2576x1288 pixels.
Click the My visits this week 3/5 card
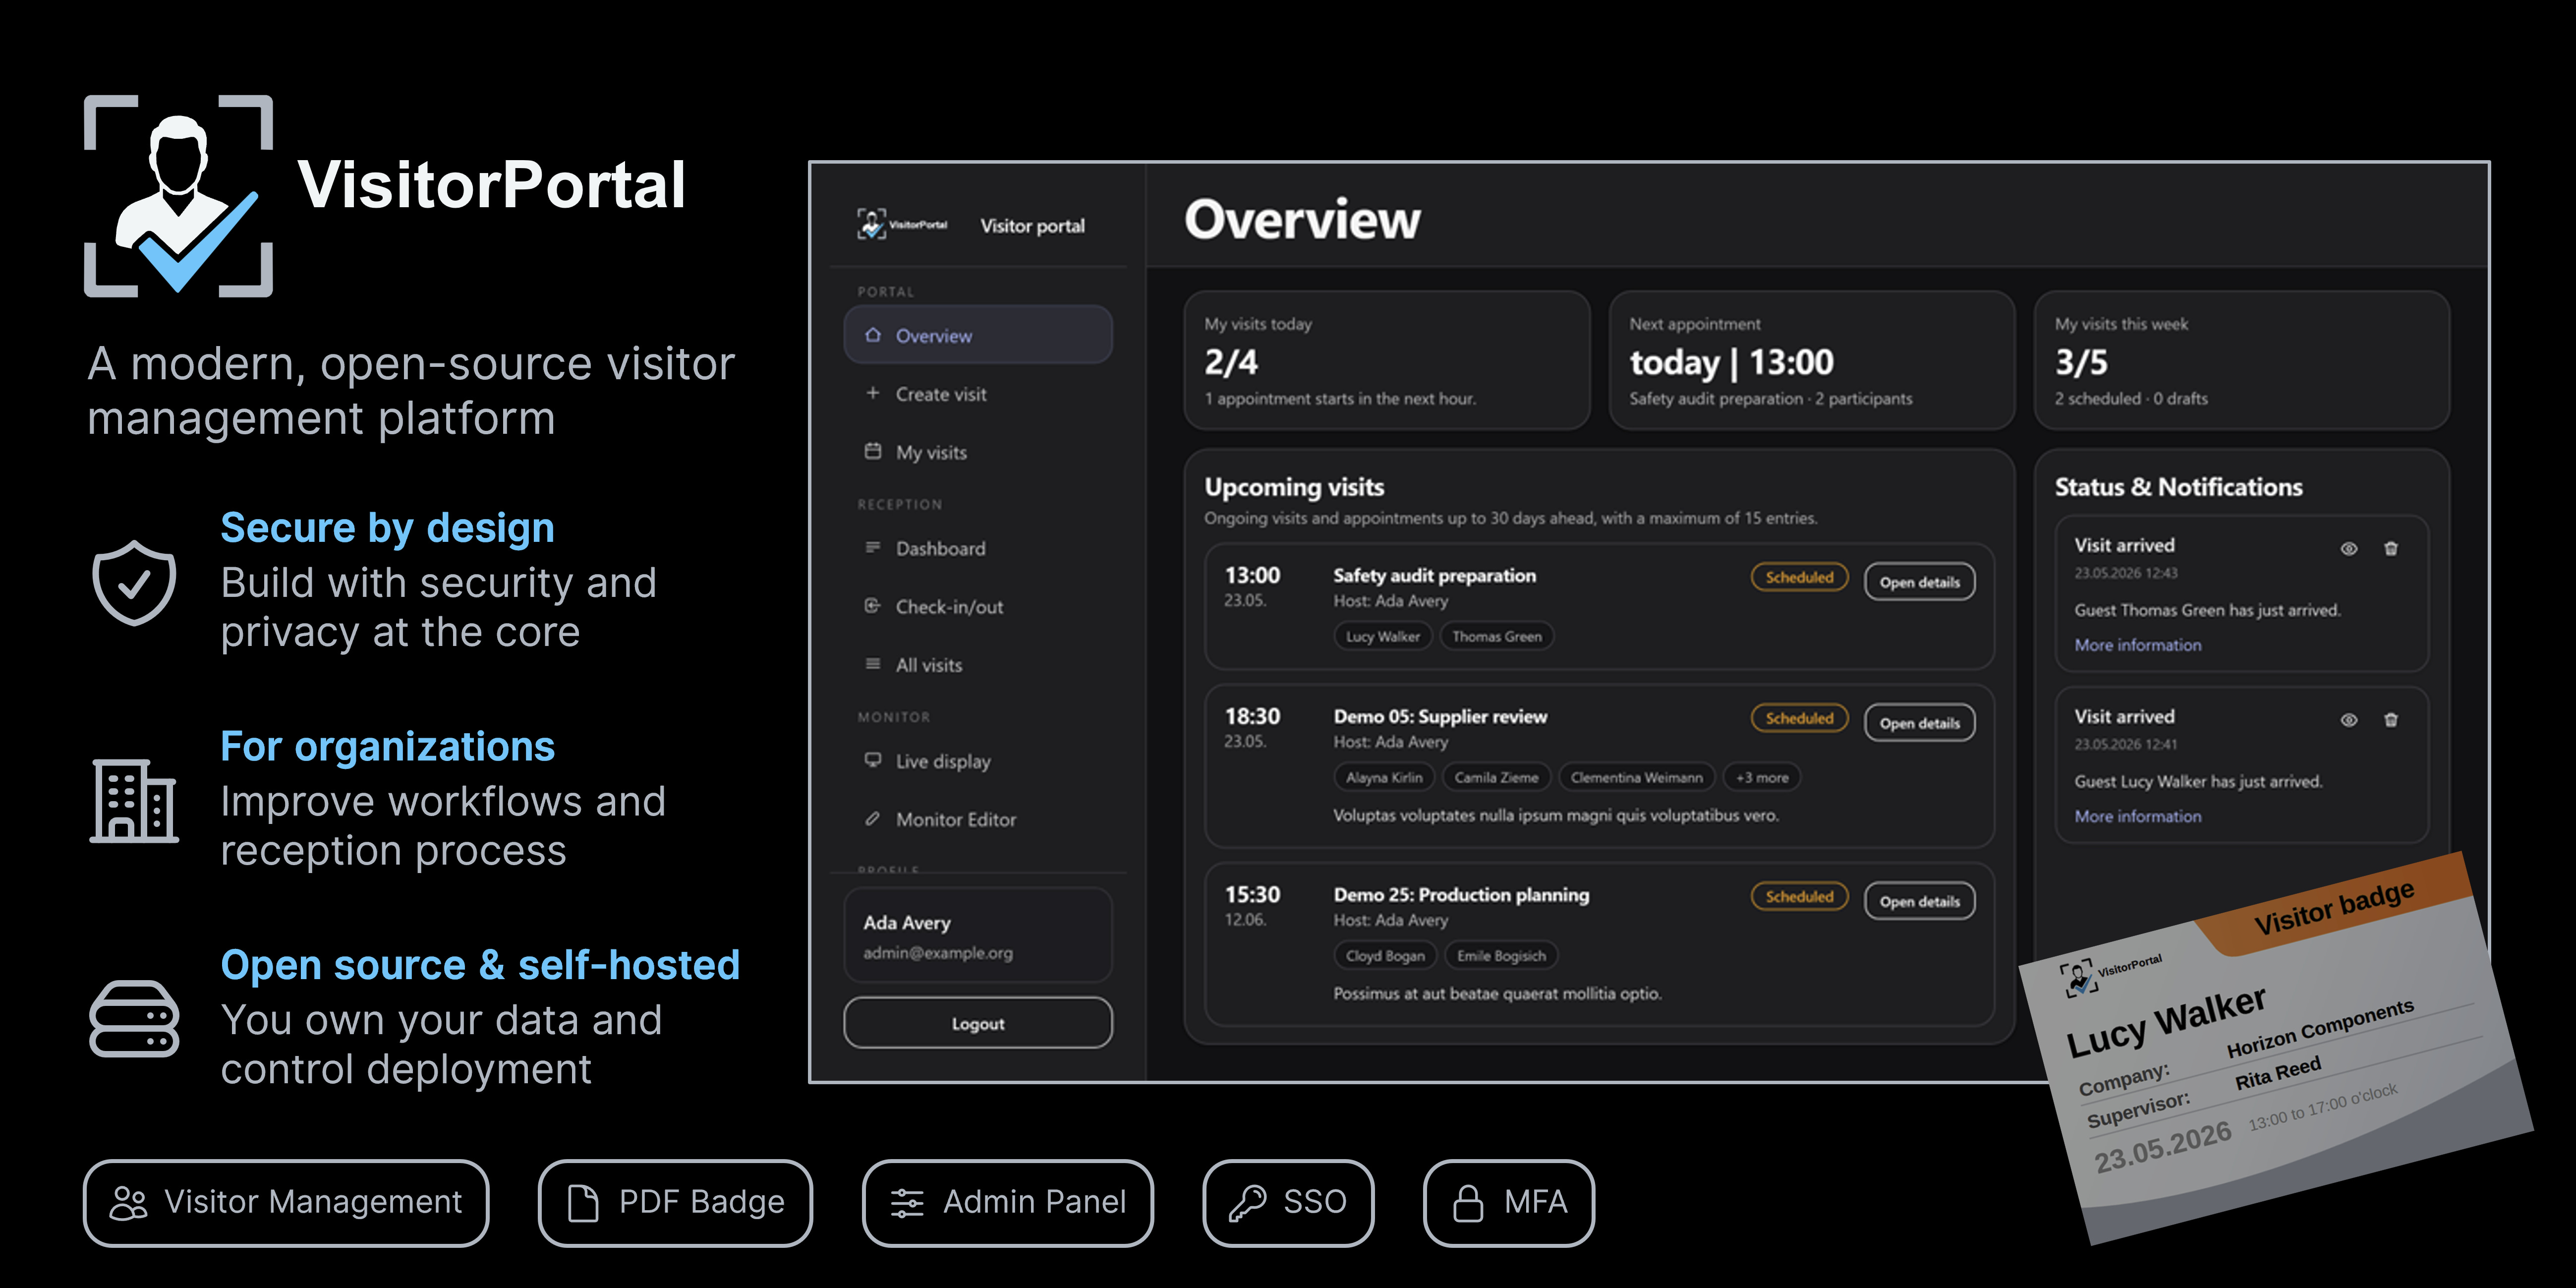point(2241,360)
